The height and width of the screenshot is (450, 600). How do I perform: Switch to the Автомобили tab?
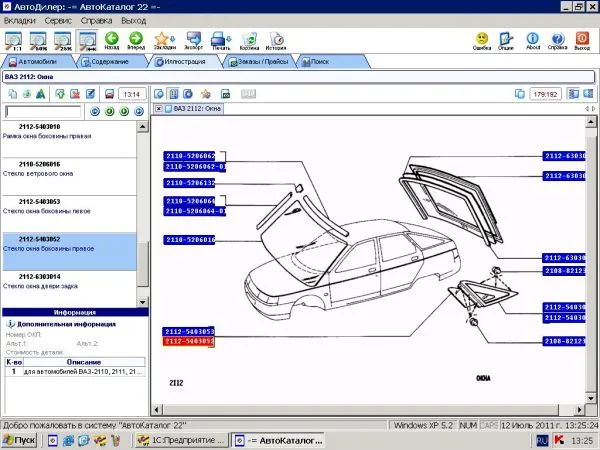(x=38, y=62)
